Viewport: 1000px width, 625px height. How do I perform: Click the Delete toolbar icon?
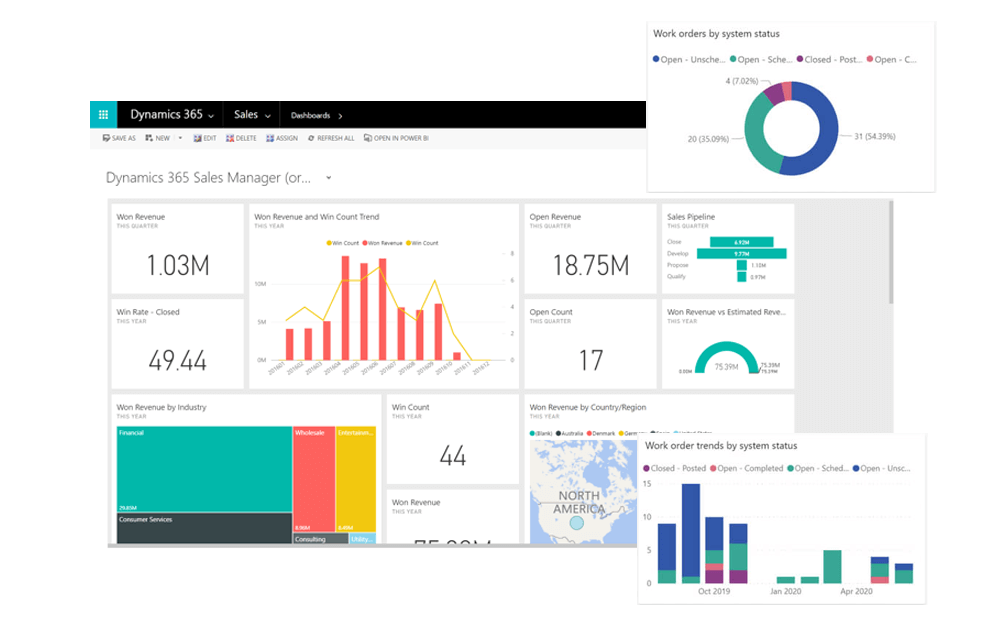coord(230,138)
